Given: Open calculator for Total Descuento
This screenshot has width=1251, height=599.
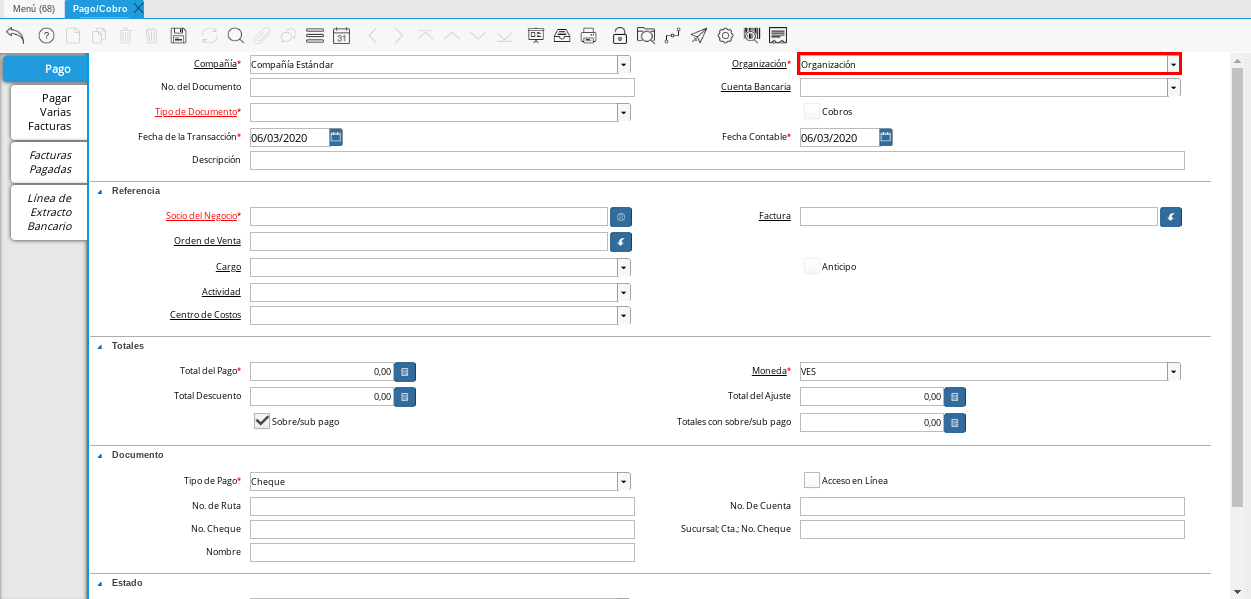Looking at the screenshot, I should tap(405, 397).
